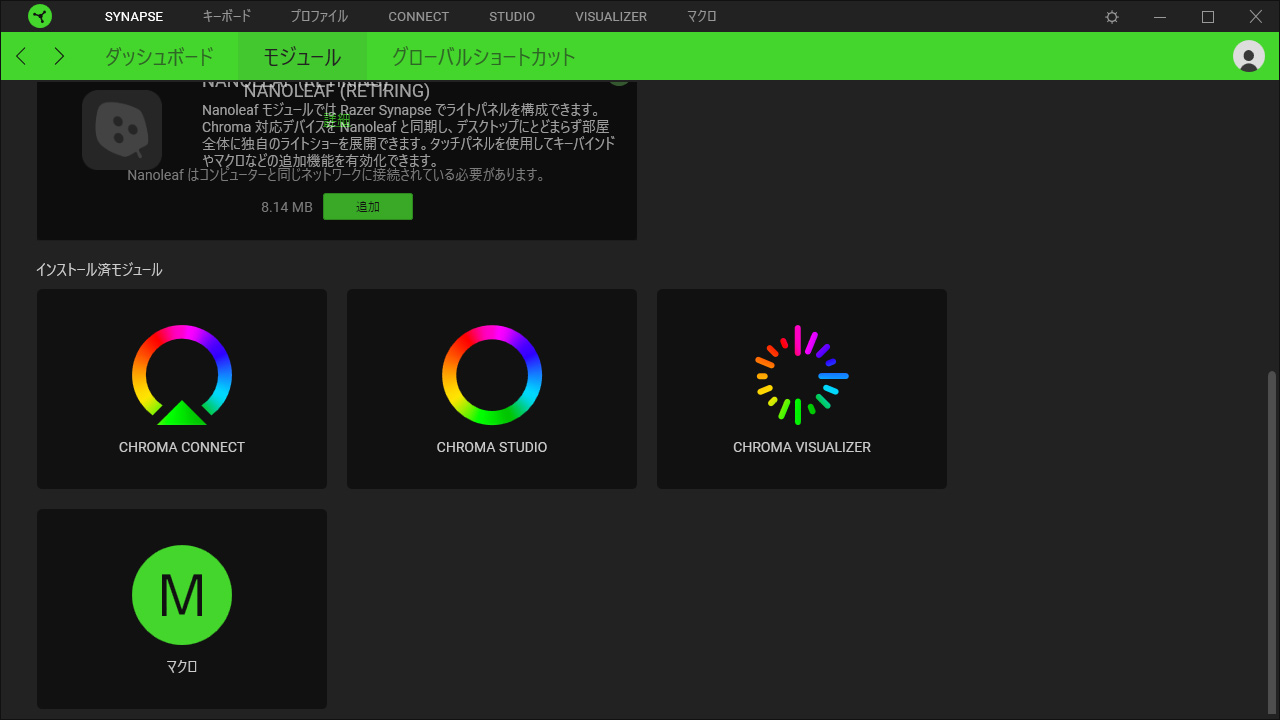The image size is (1280, 720).
Task: Click the Razer logo icon
Action: (x=40, y=16)
